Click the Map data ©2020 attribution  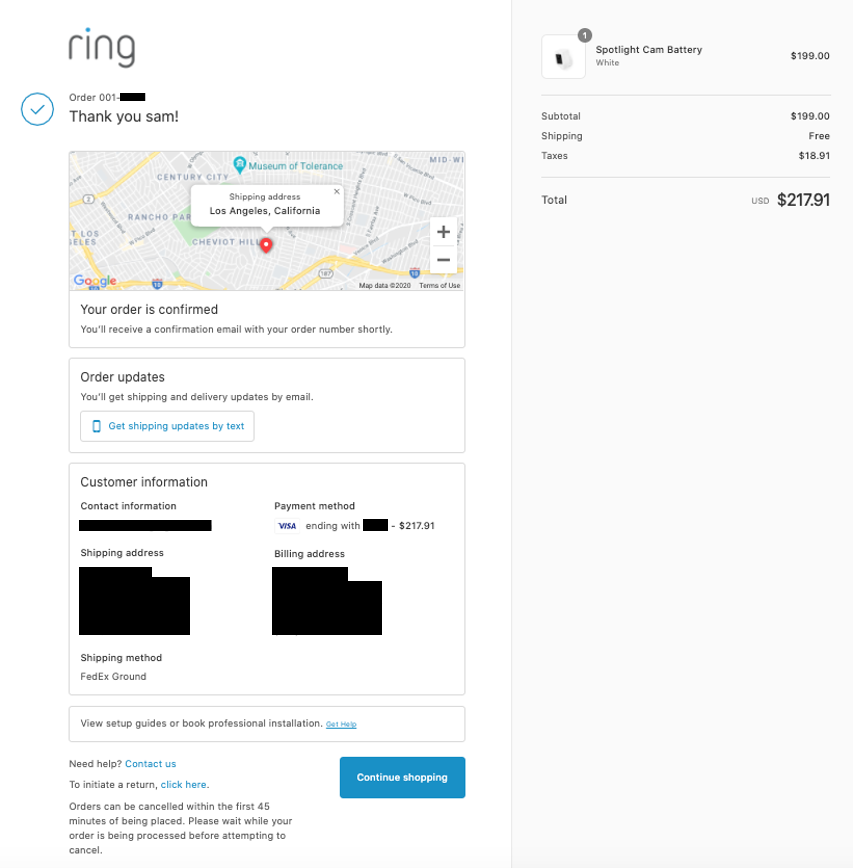coord(385,286)
